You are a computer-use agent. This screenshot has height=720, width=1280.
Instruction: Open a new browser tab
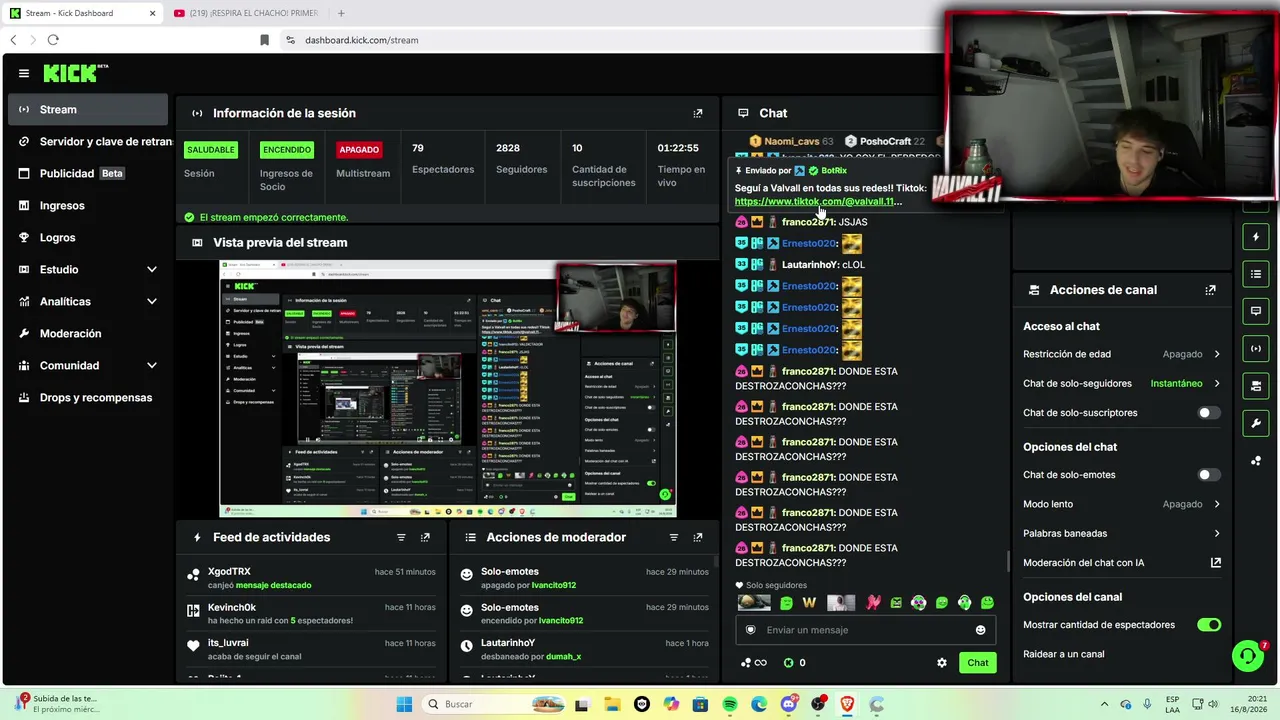(341, 13)
